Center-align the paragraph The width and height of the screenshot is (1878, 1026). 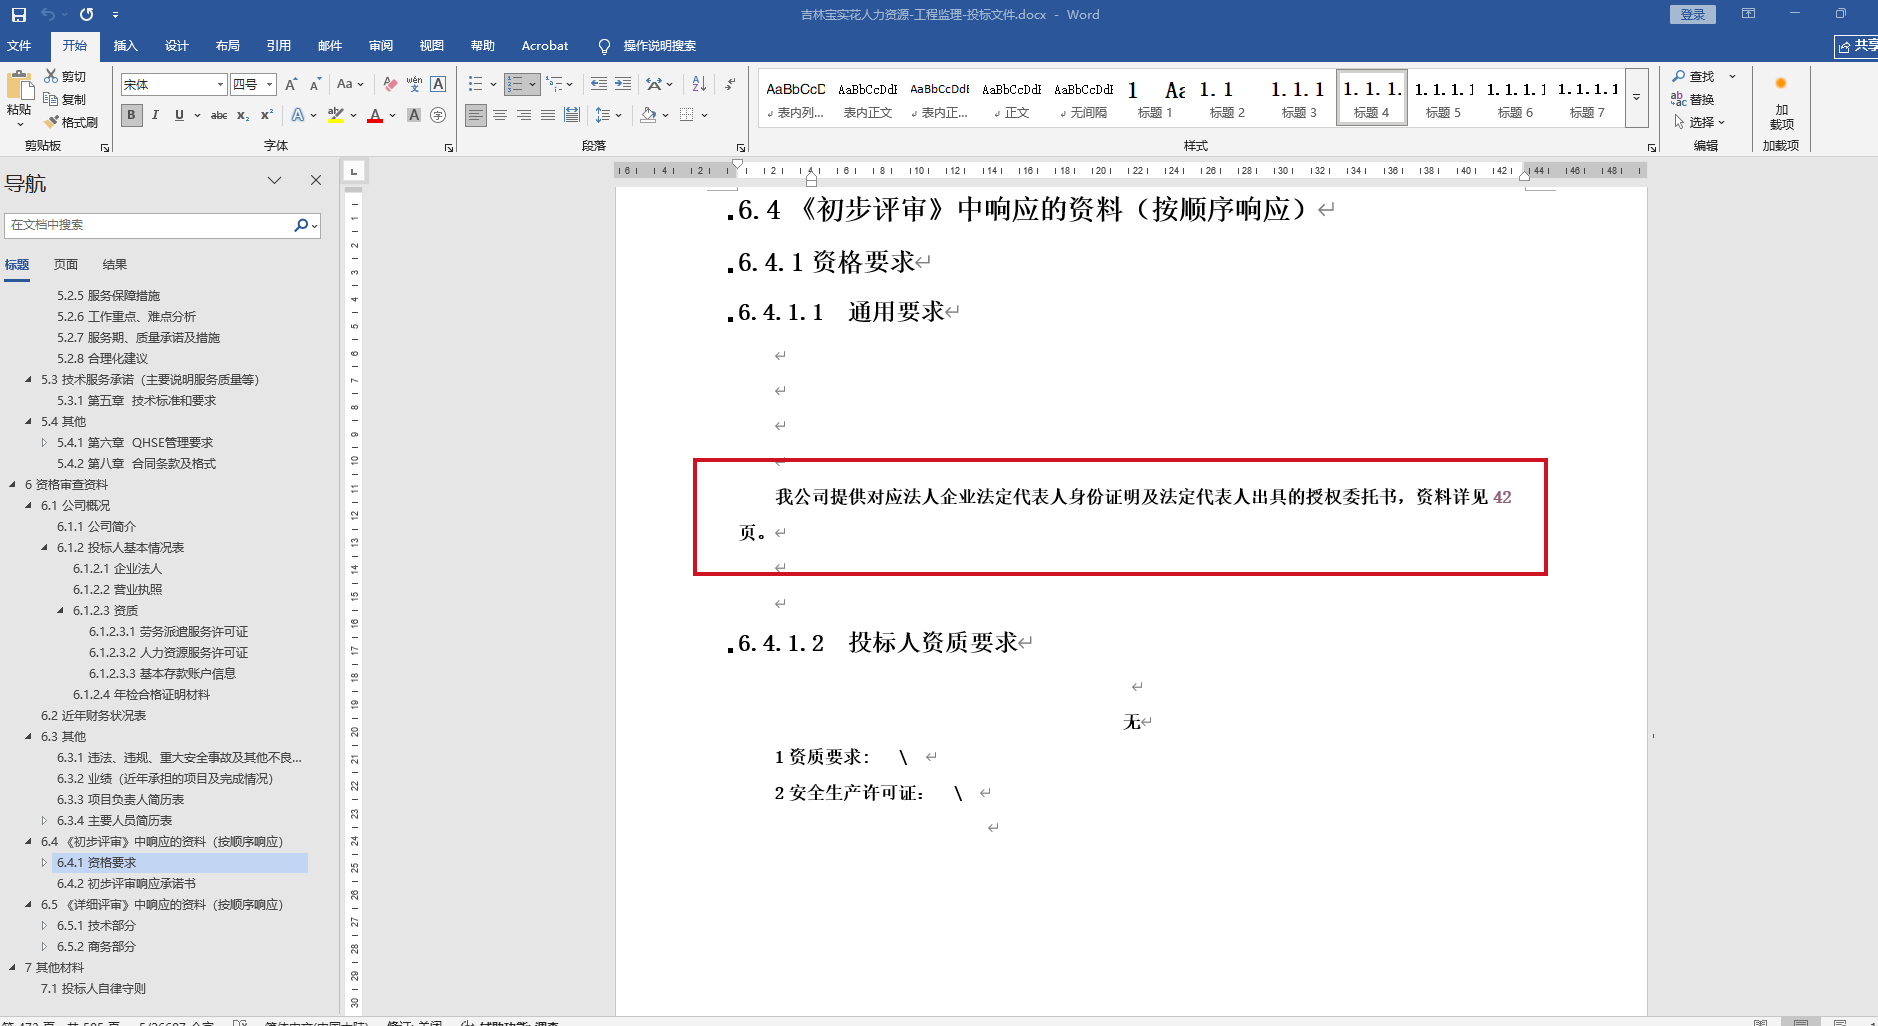(500, 116)
